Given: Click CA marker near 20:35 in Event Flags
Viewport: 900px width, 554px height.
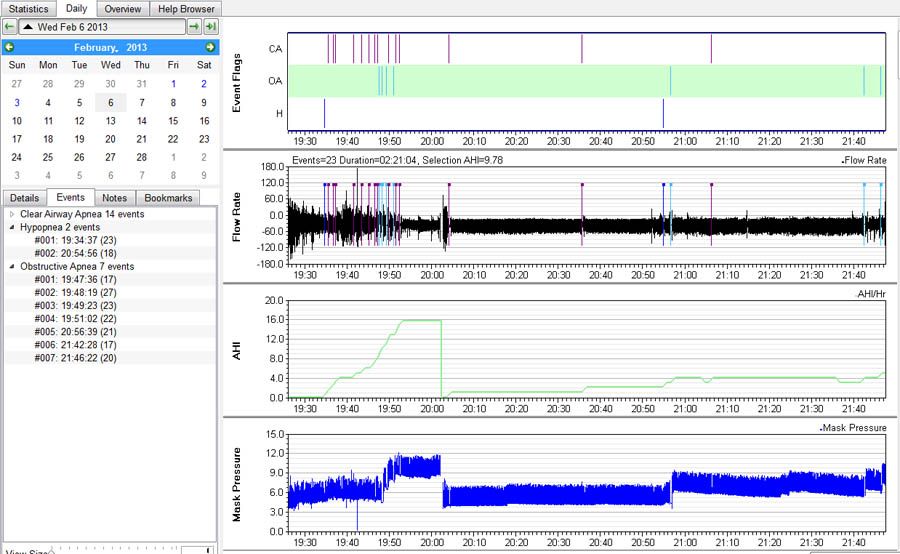Looking at the screenshot, I should [581, 49].
